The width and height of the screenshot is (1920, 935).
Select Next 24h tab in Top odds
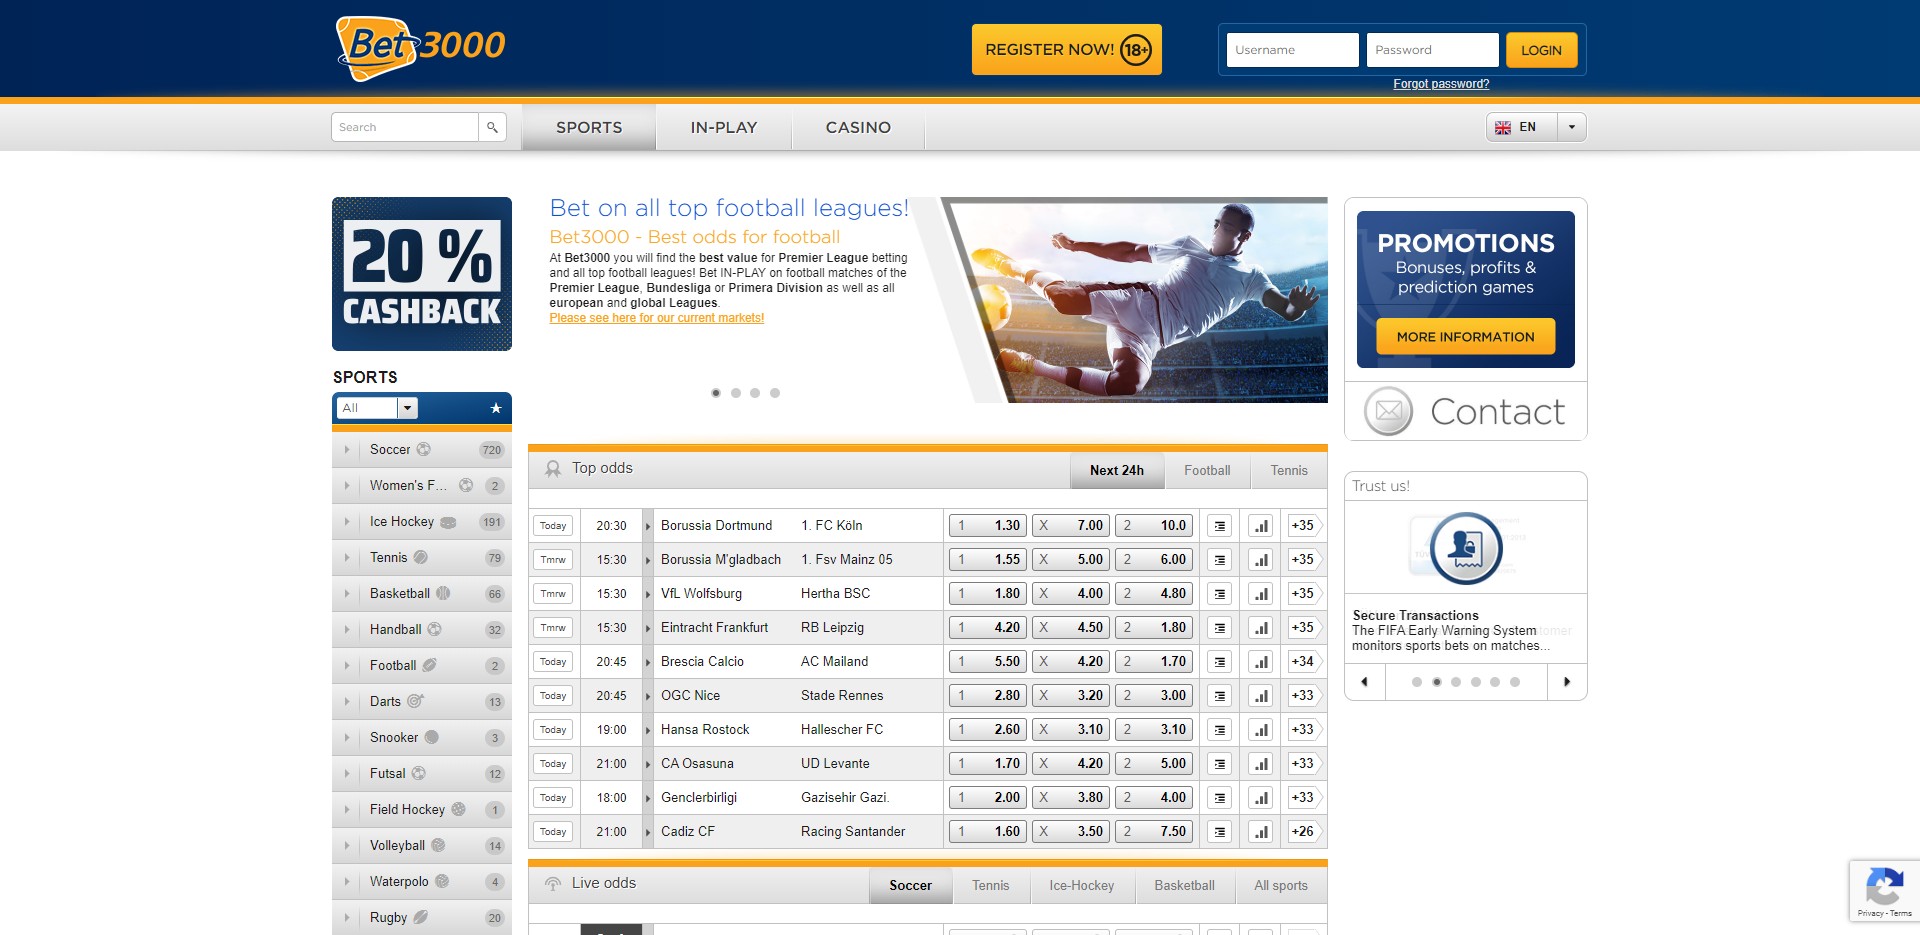[x=1117, y=471]
